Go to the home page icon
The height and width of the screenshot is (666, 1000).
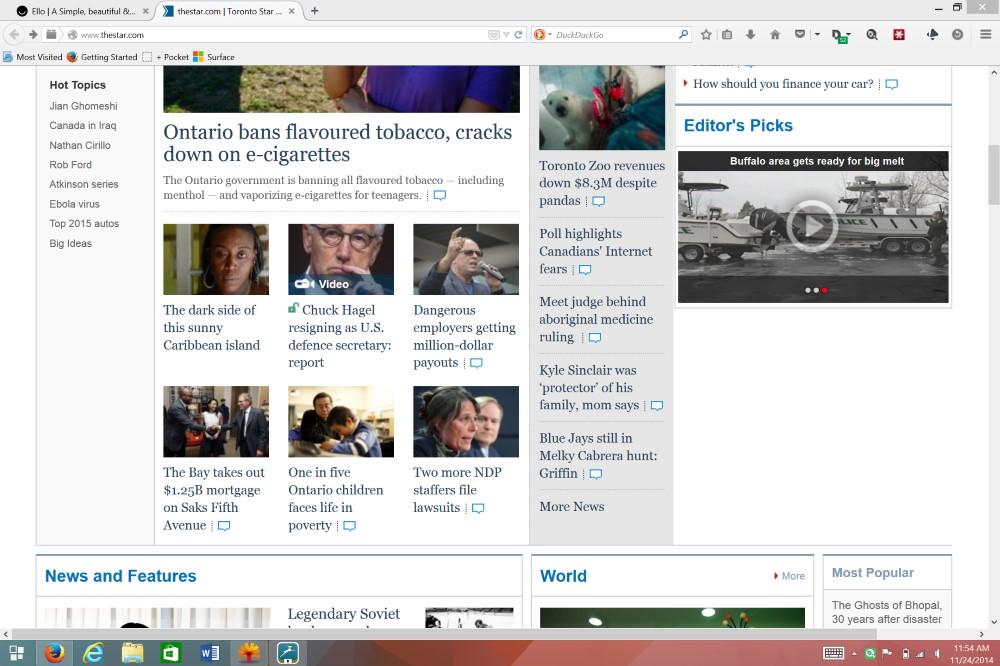(x=775, y=34)
